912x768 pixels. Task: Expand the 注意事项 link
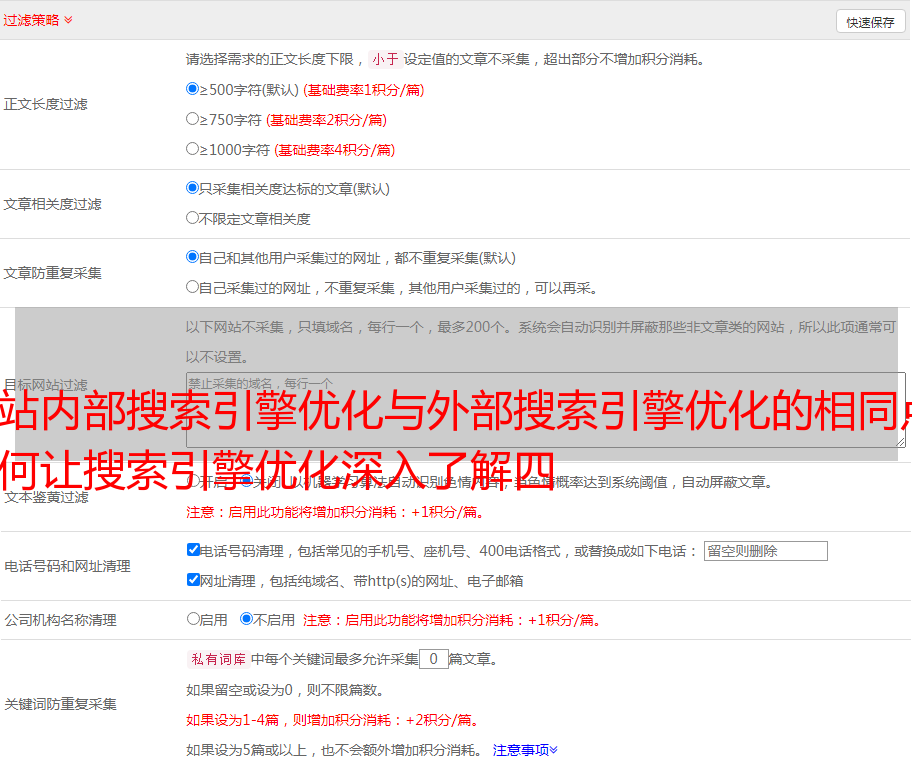[525, 749]
